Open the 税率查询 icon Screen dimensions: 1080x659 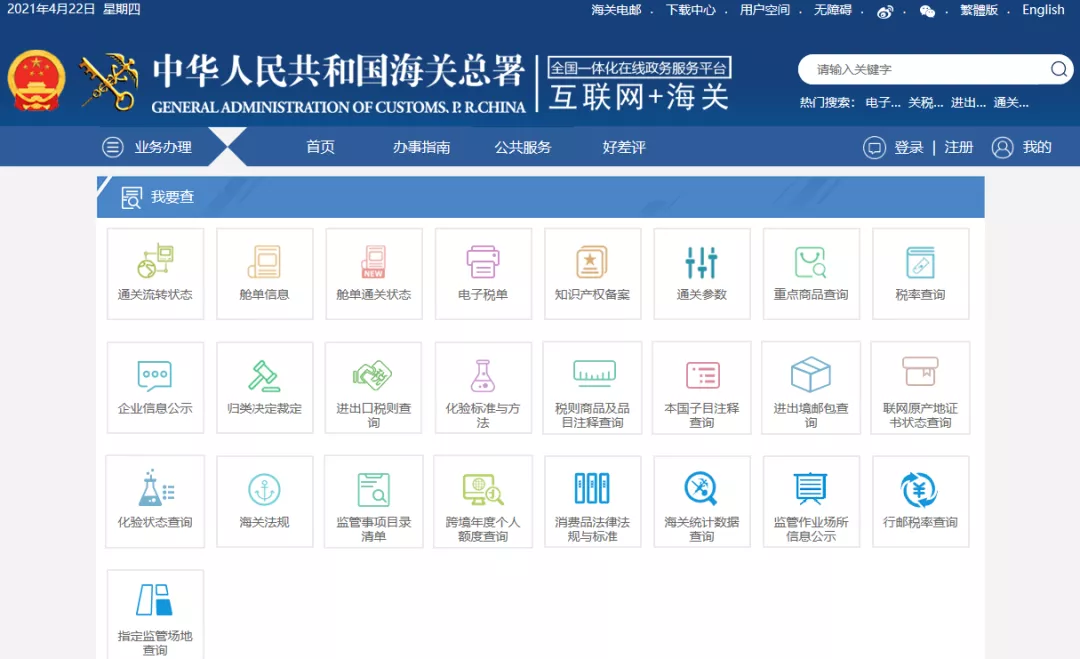920,262
